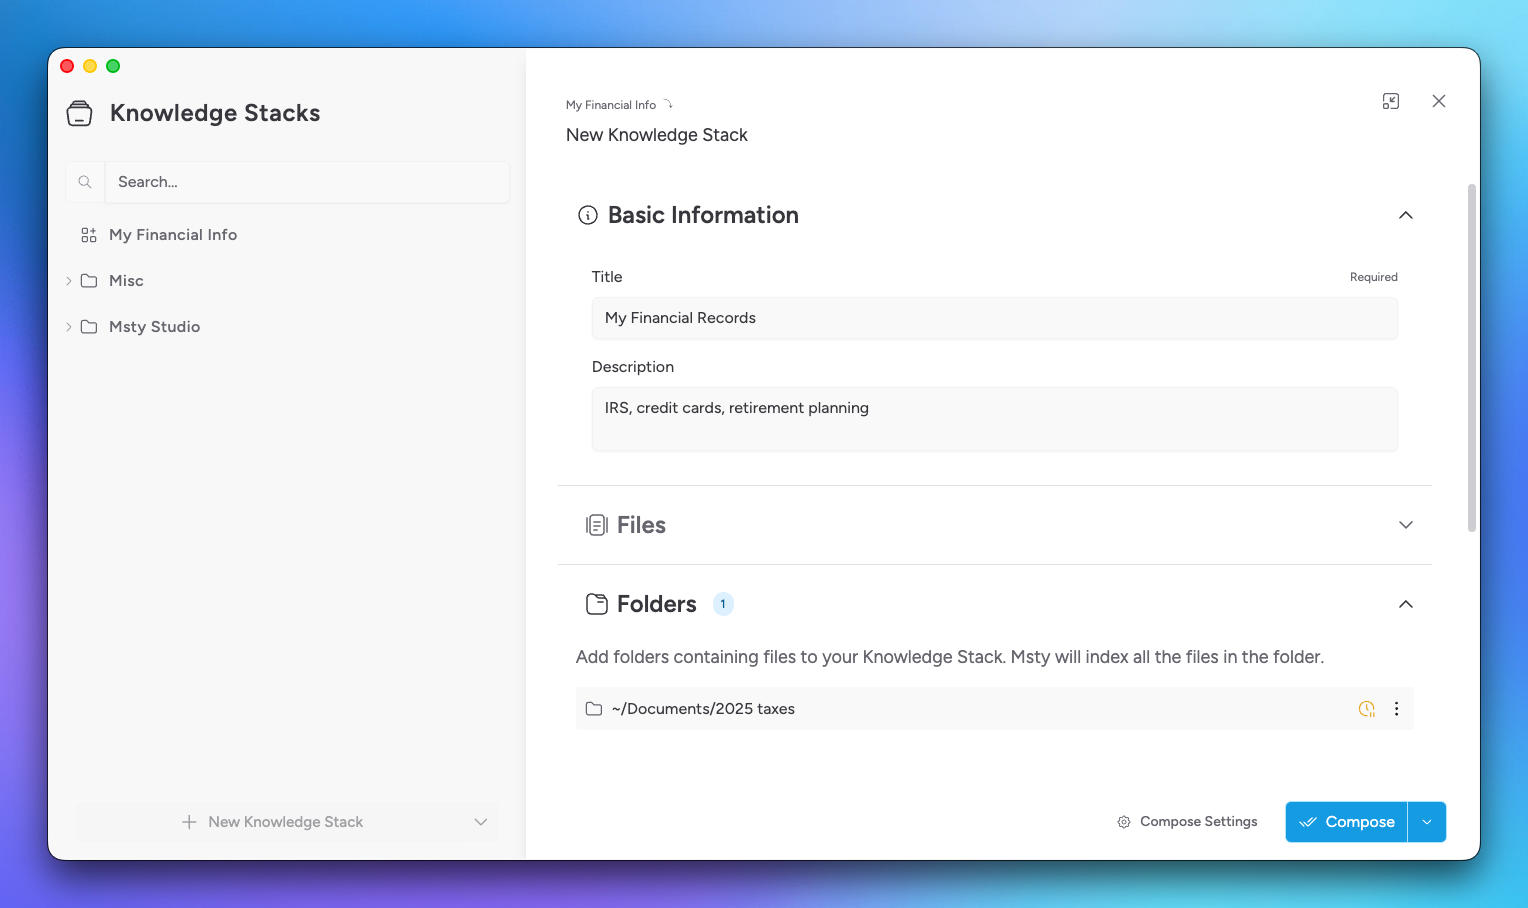
Task: Open the three-dot menu for 2025 taxes folder
Action: tap(1396, 709)
